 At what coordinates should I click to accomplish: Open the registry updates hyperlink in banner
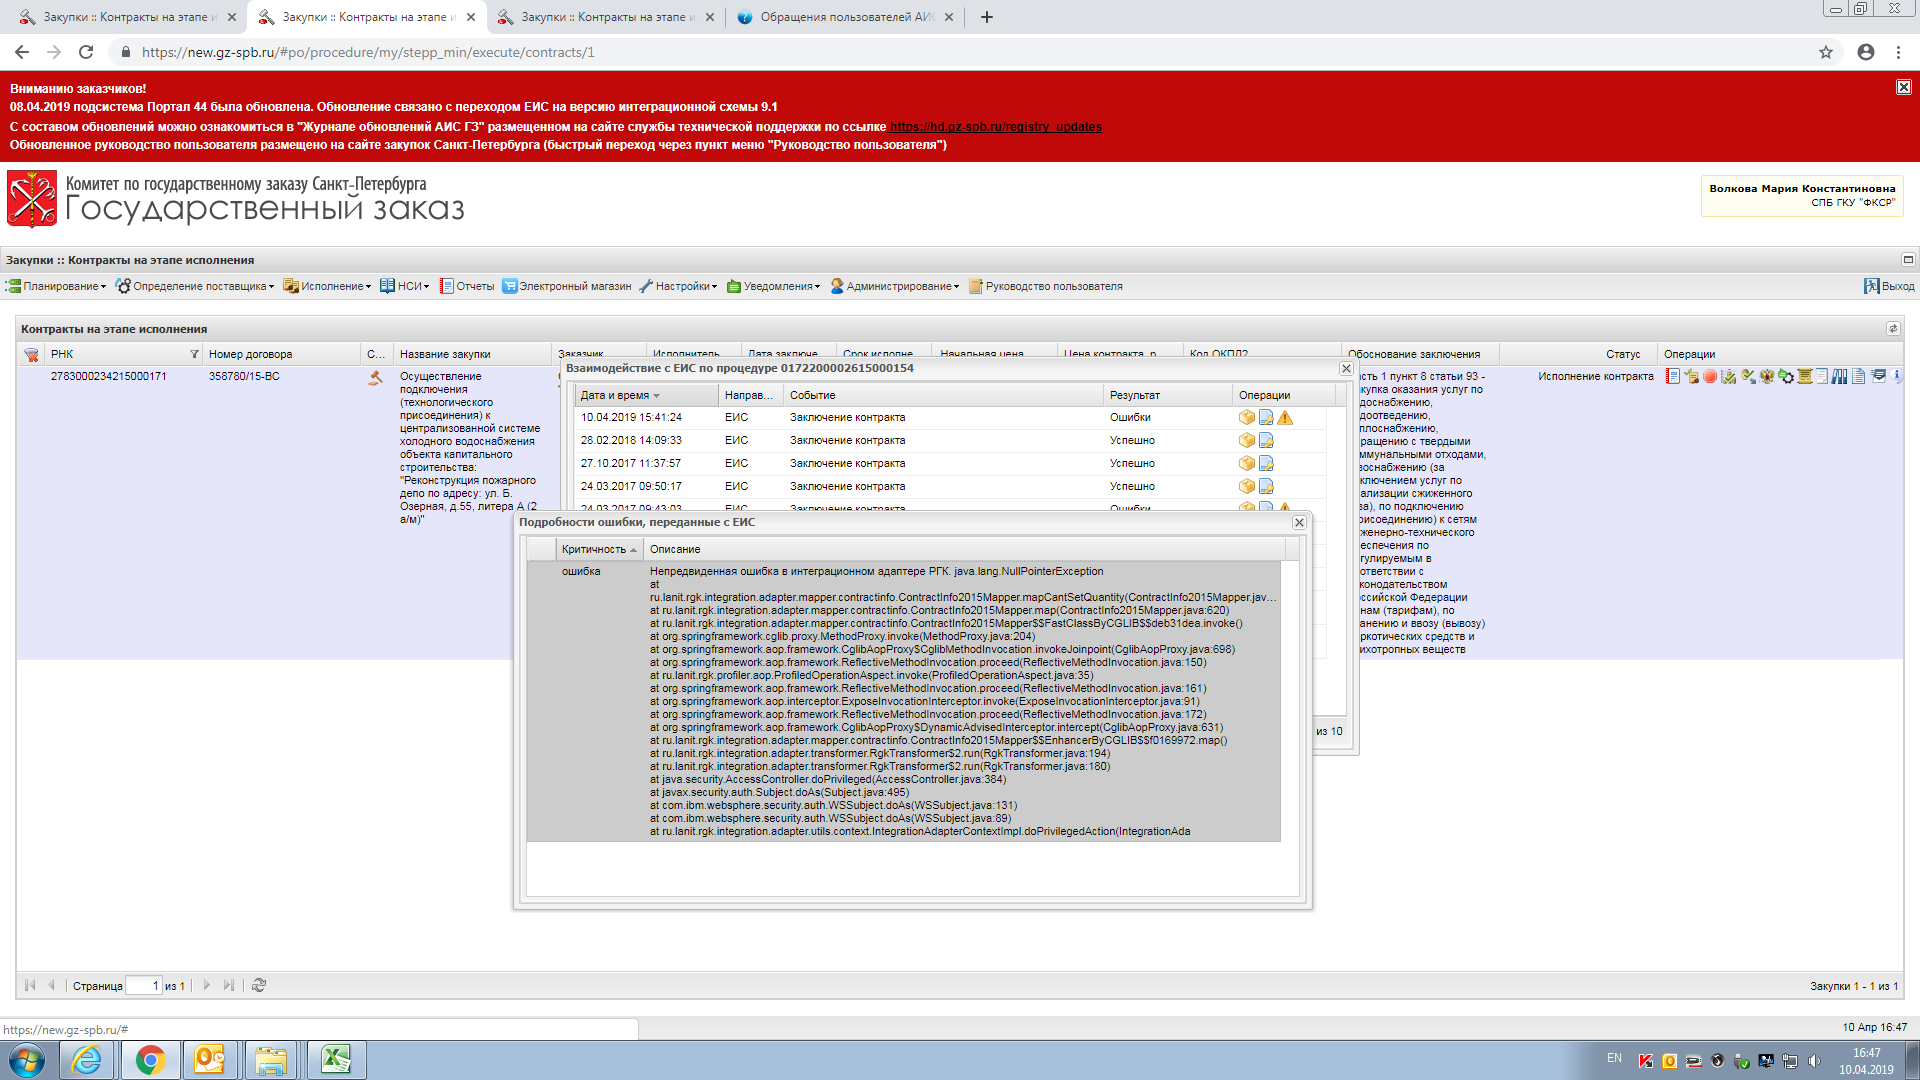coord(995,127)
